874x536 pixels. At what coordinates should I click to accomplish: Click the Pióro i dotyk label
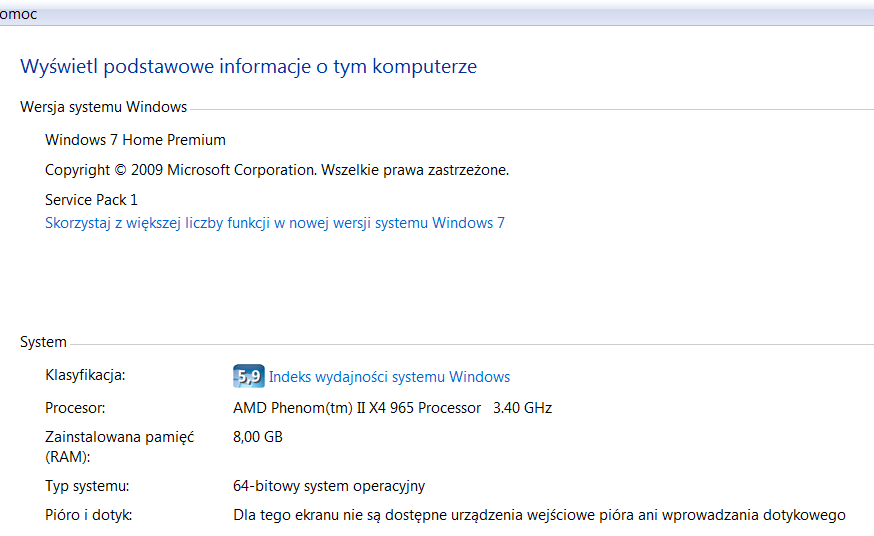pos(89,515)
